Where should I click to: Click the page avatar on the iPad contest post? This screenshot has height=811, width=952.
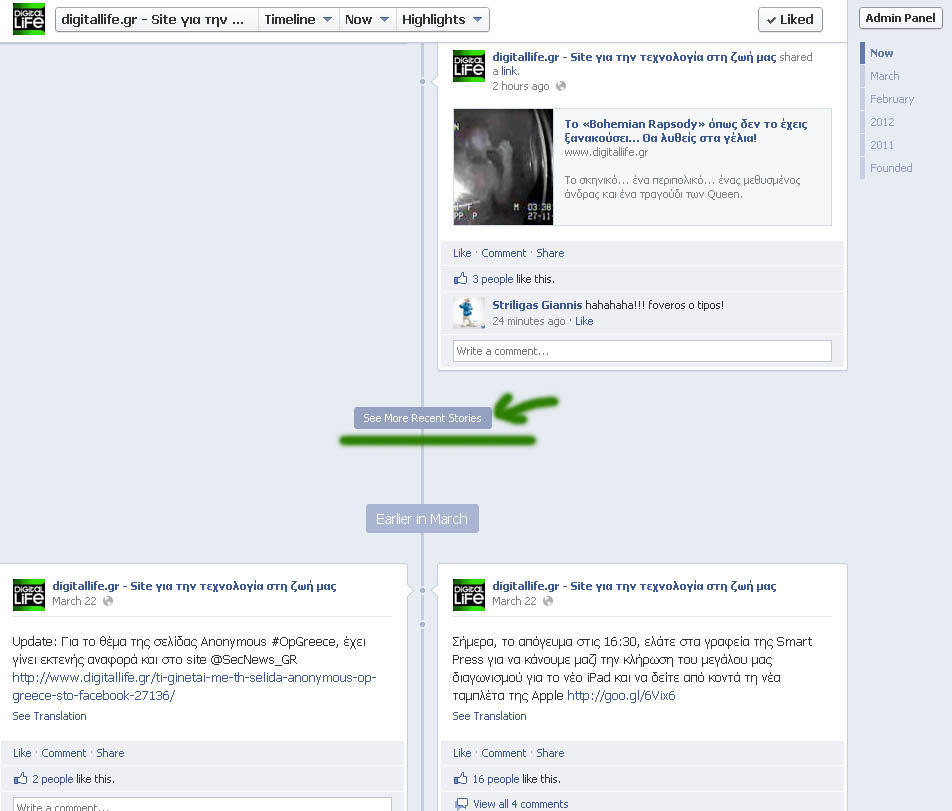469,595
